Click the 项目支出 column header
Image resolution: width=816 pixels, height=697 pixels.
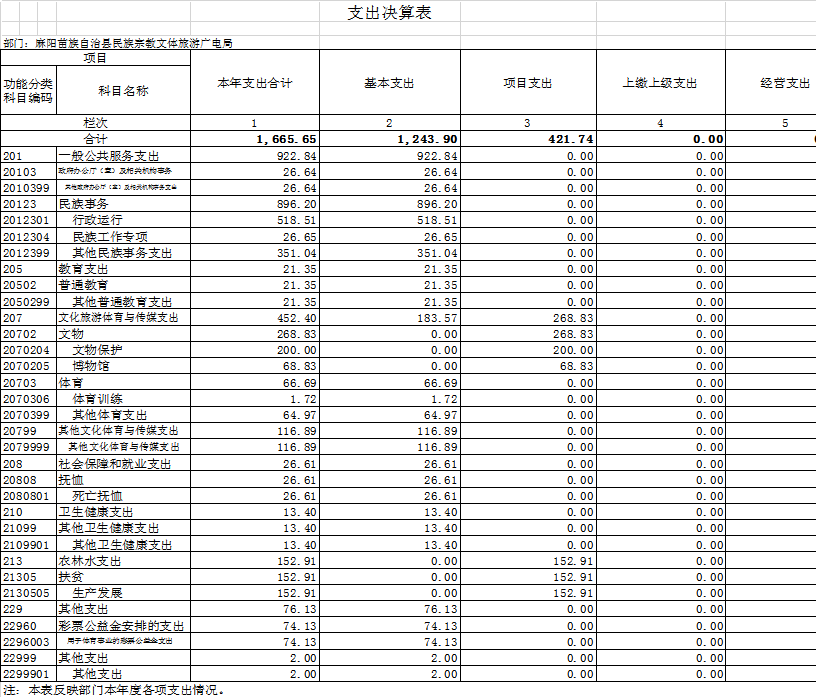click(x=523, y=82)
